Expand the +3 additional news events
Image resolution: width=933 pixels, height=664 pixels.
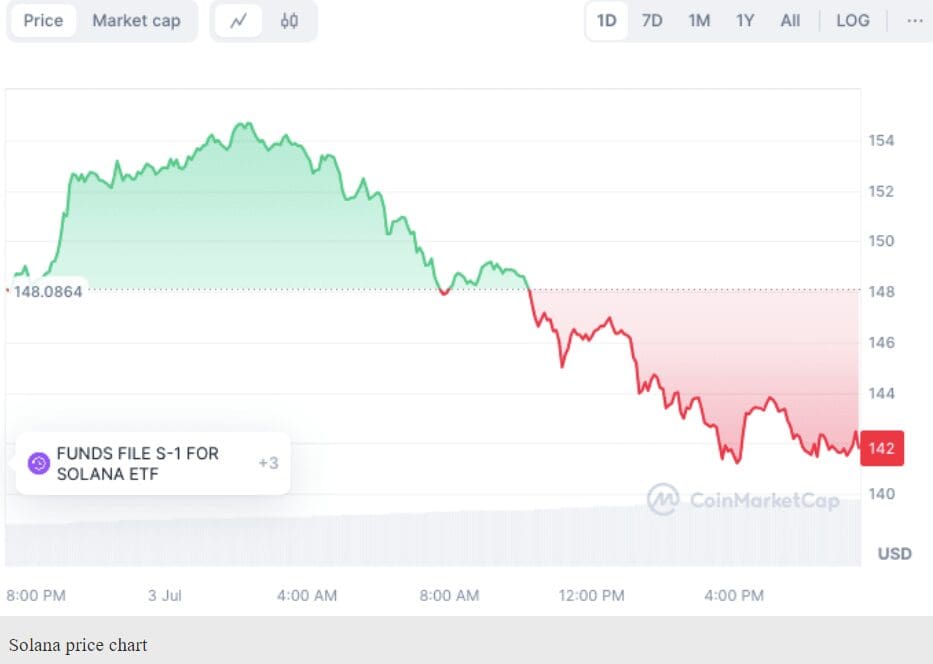(x=268, y=462)
